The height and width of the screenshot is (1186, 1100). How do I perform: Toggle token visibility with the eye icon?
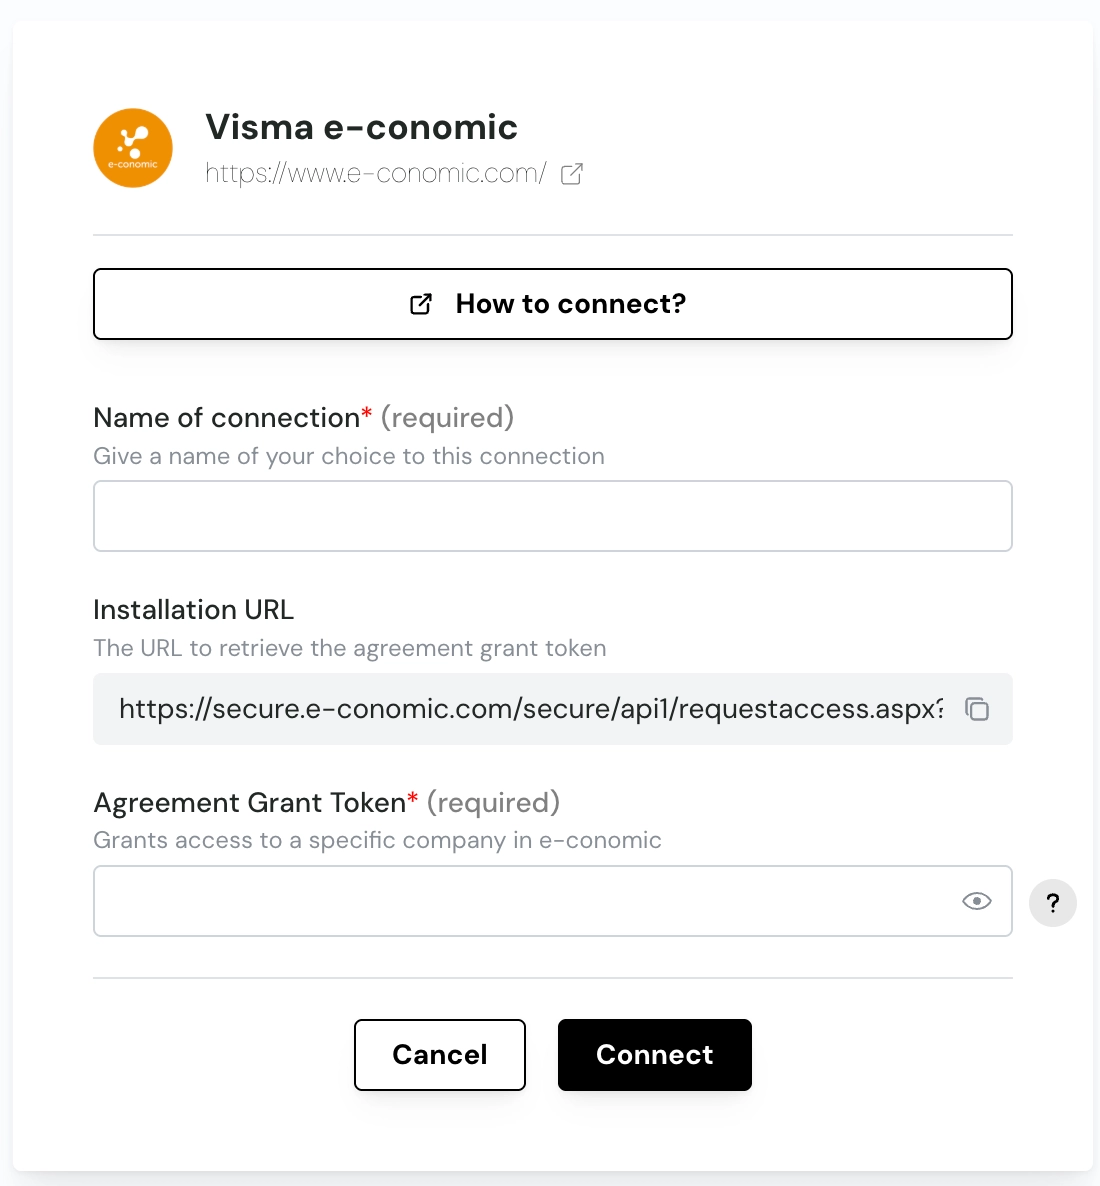pyautogui.click(x=977, y=901)
